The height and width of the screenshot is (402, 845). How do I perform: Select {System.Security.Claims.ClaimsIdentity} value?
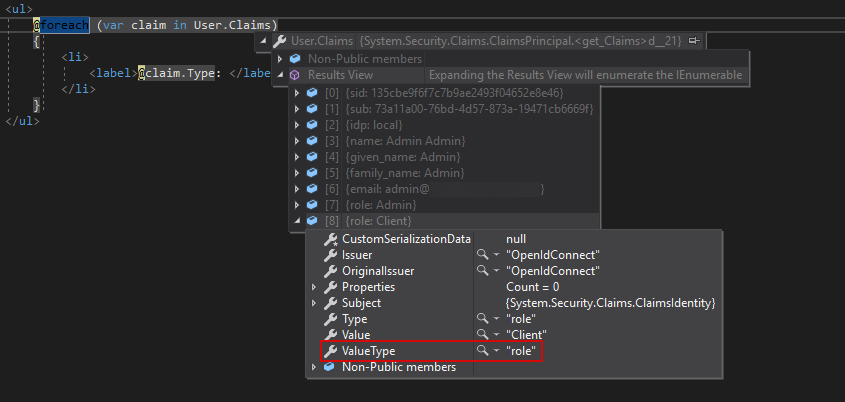(x=611, y=303)
